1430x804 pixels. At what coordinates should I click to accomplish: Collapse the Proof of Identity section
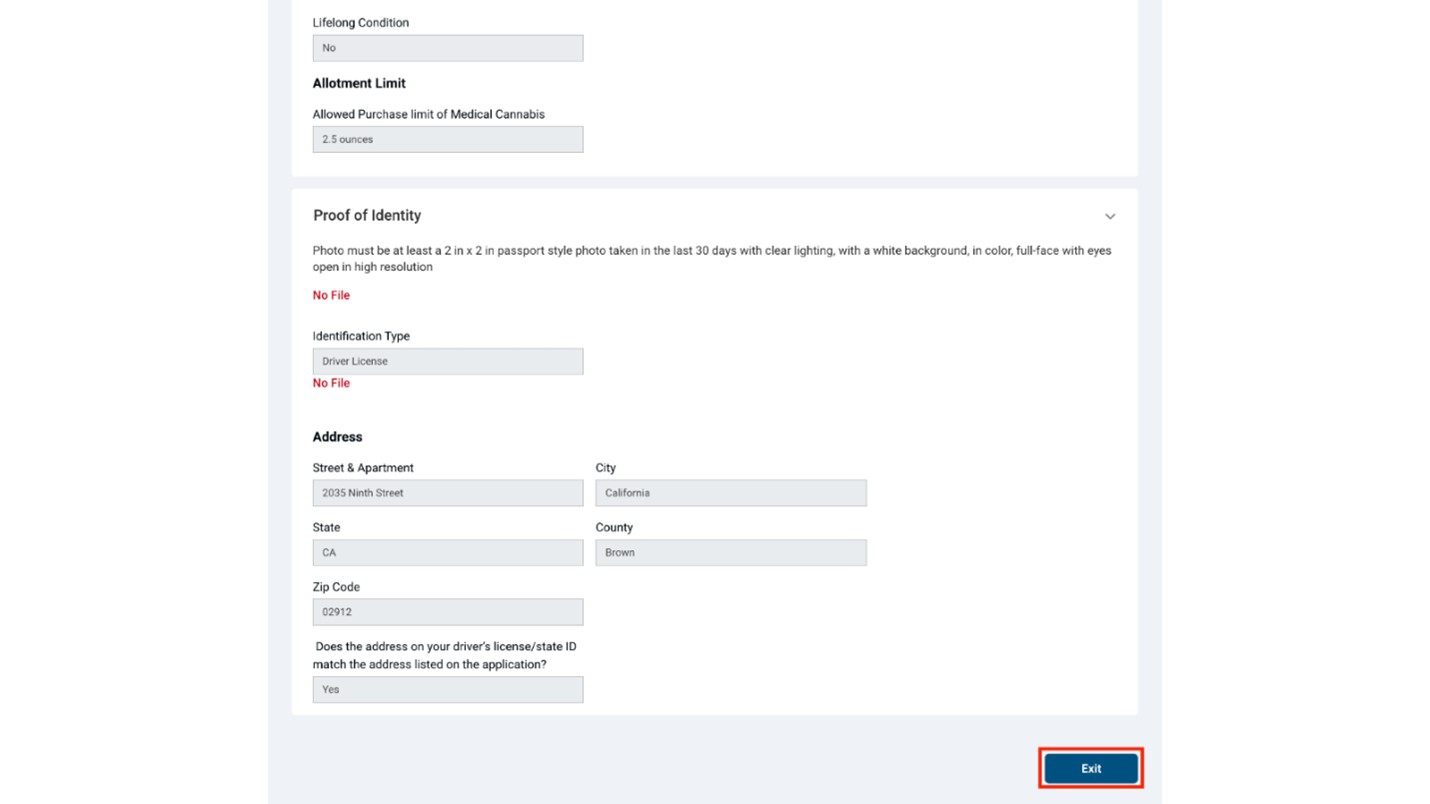[1110, 216]
